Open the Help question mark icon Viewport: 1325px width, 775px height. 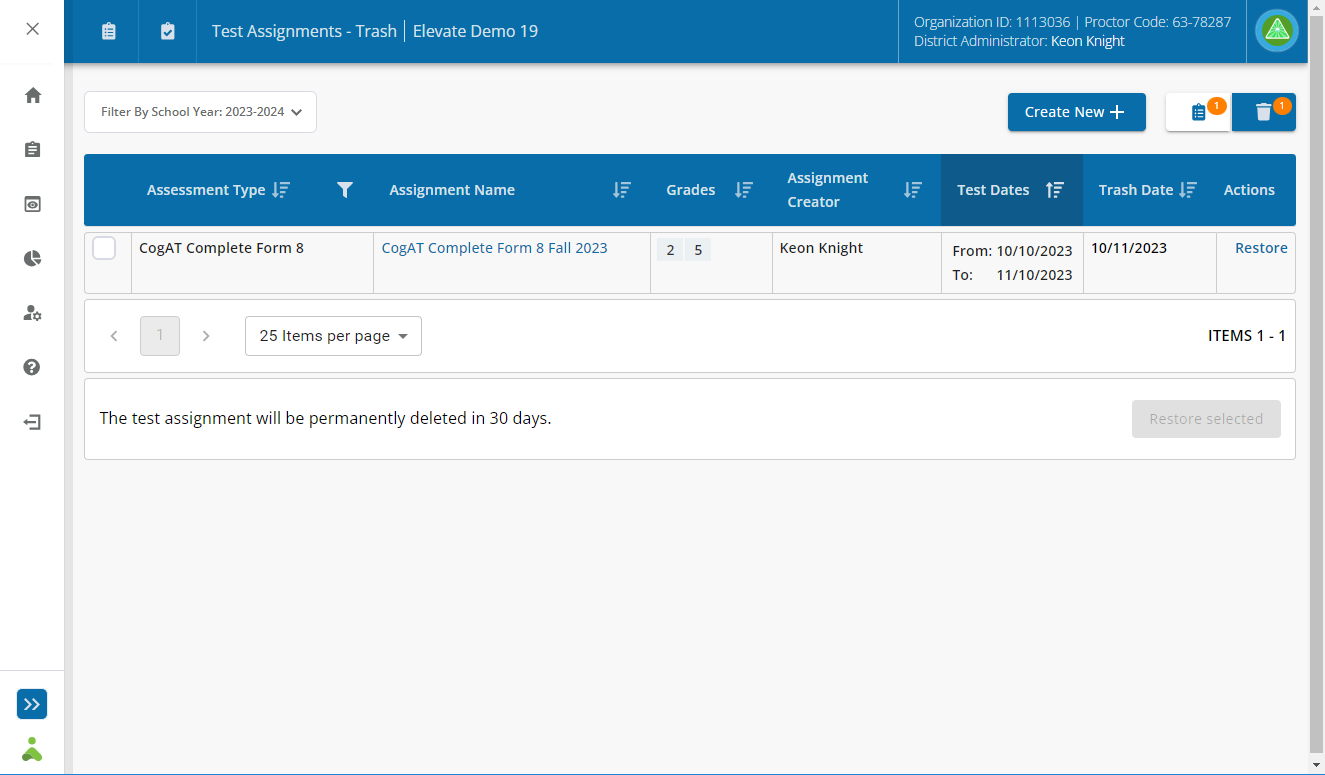point(32,367)
